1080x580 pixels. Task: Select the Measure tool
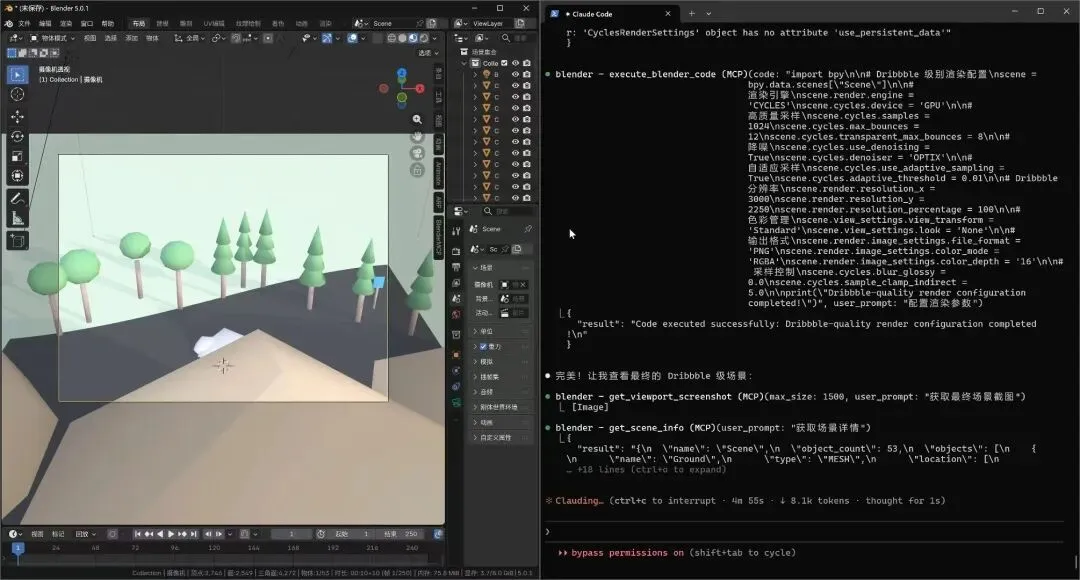tap(18, 218)
